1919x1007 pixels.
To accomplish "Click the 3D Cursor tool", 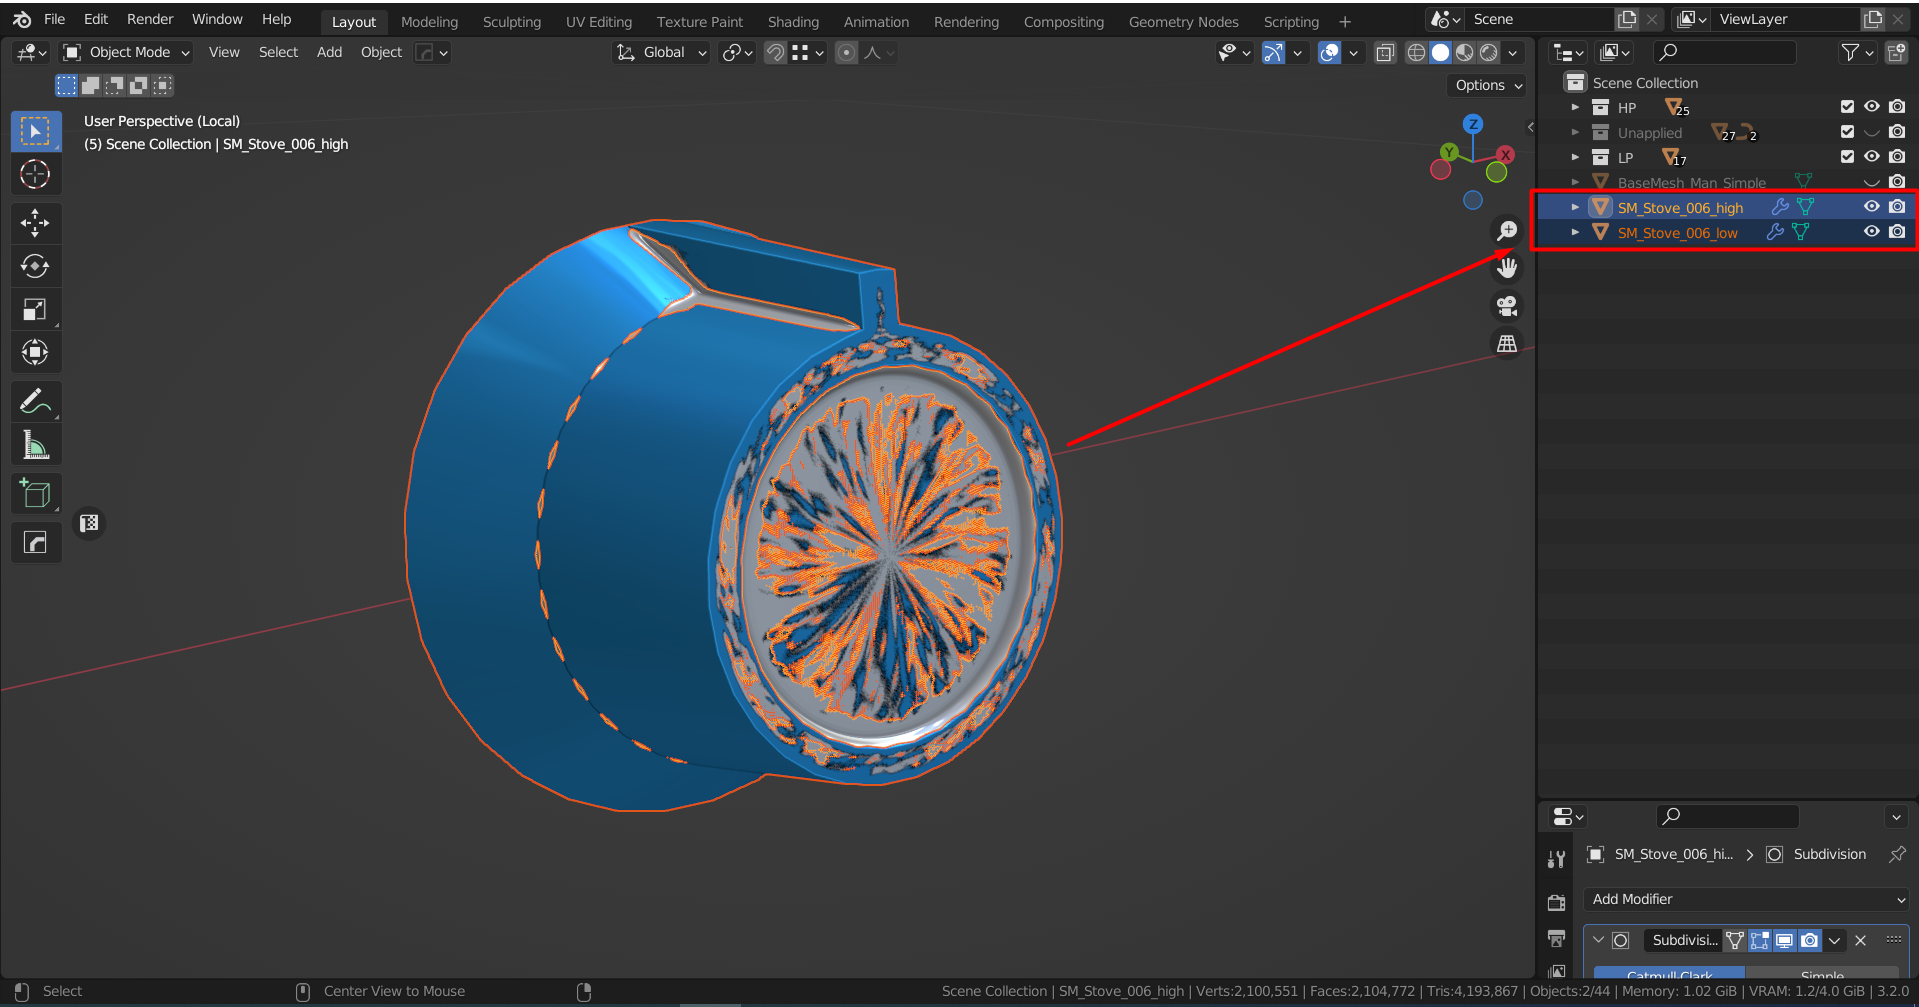I will [x=35, y=175].
